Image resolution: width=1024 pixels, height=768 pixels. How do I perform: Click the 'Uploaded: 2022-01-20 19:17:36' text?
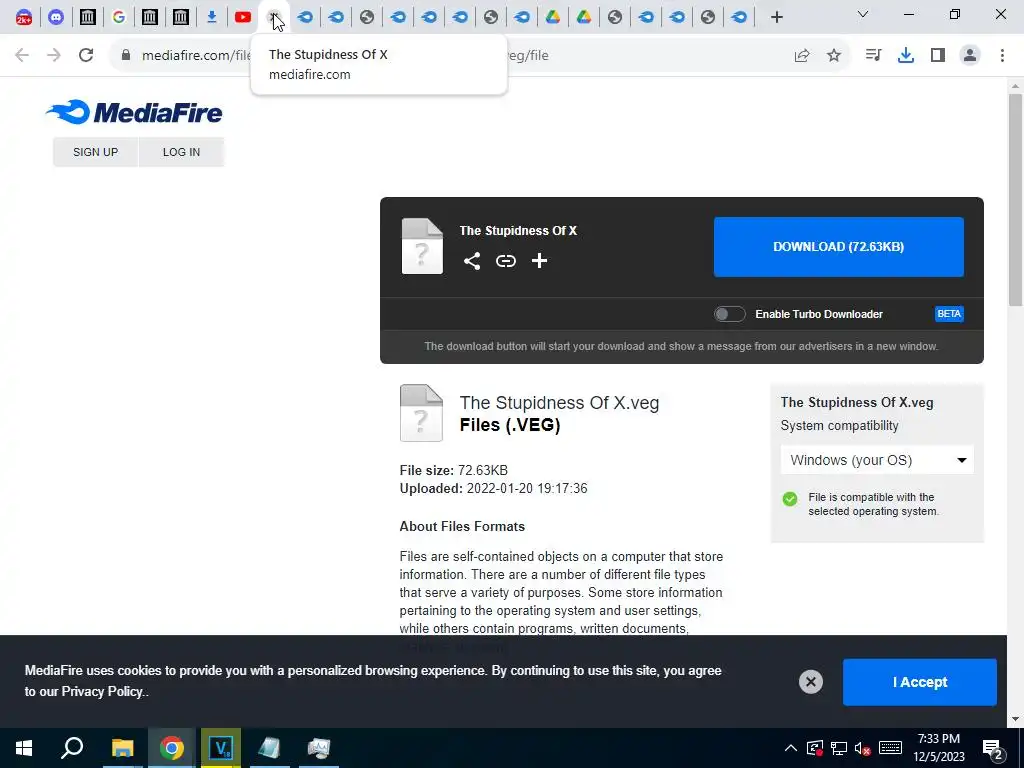[494, 488]
